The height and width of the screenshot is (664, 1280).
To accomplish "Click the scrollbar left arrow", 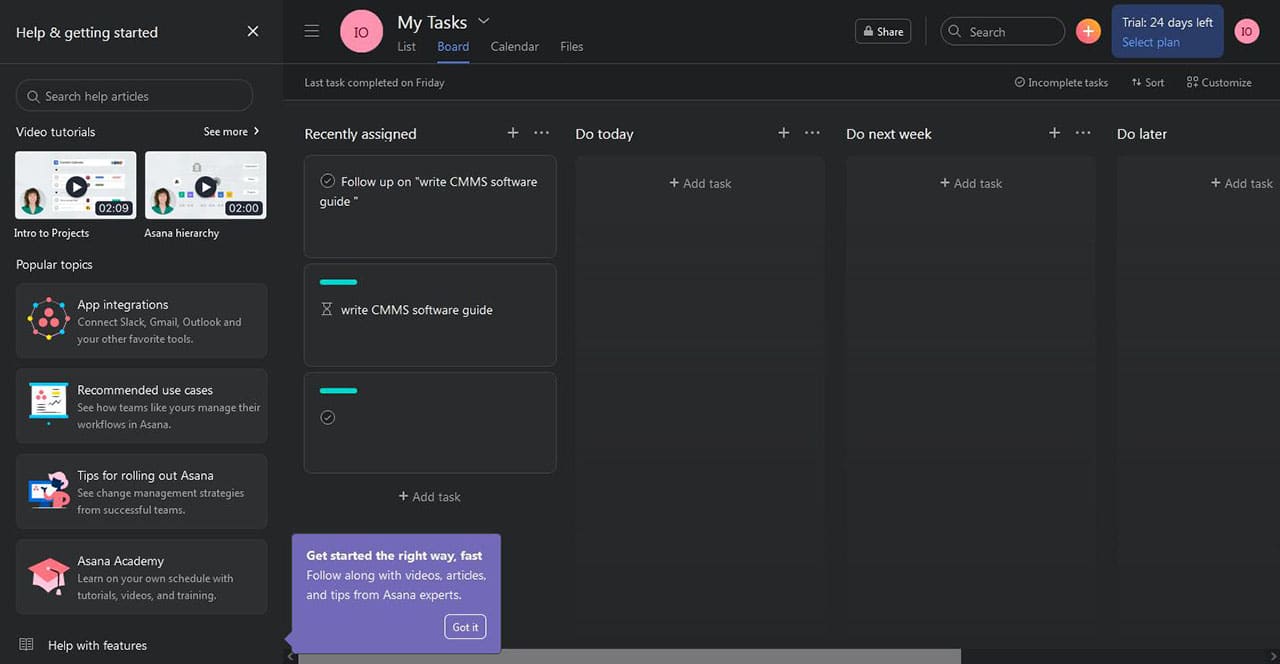I will click(291, 657).
